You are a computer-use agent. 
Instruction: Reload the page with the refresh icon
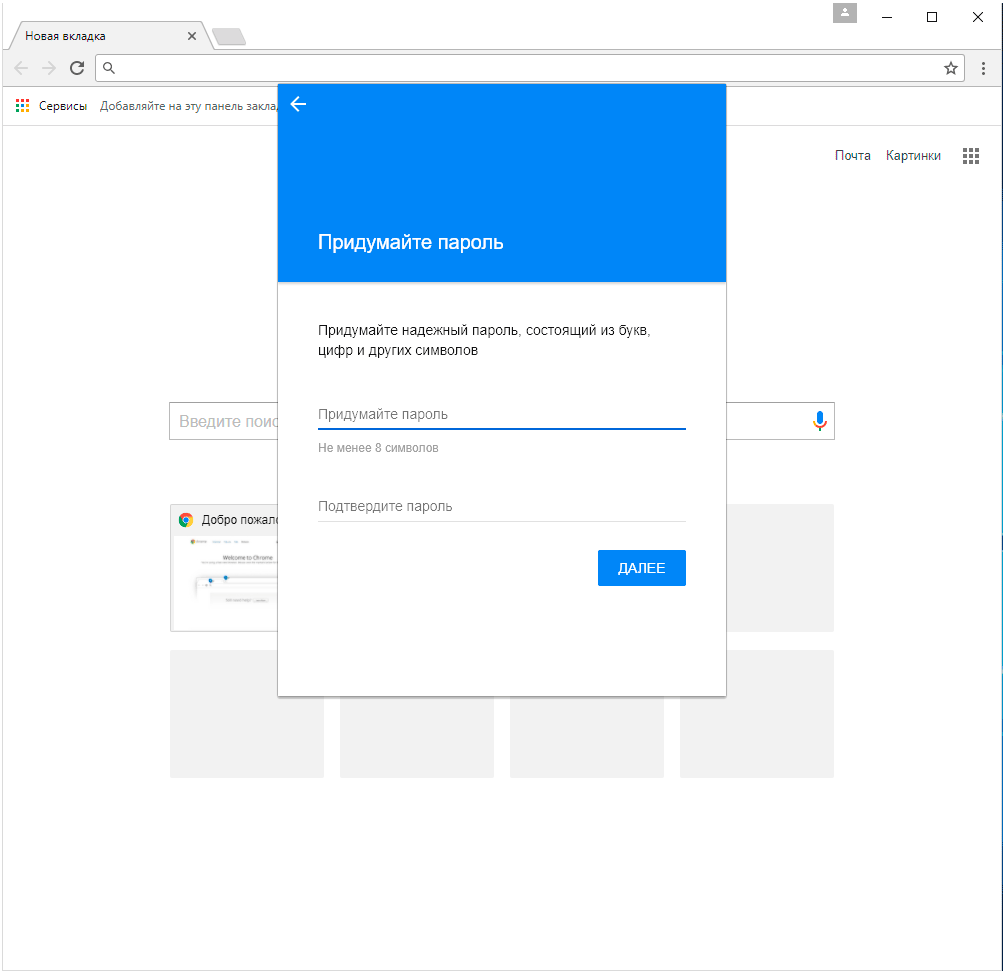point(77,68)
